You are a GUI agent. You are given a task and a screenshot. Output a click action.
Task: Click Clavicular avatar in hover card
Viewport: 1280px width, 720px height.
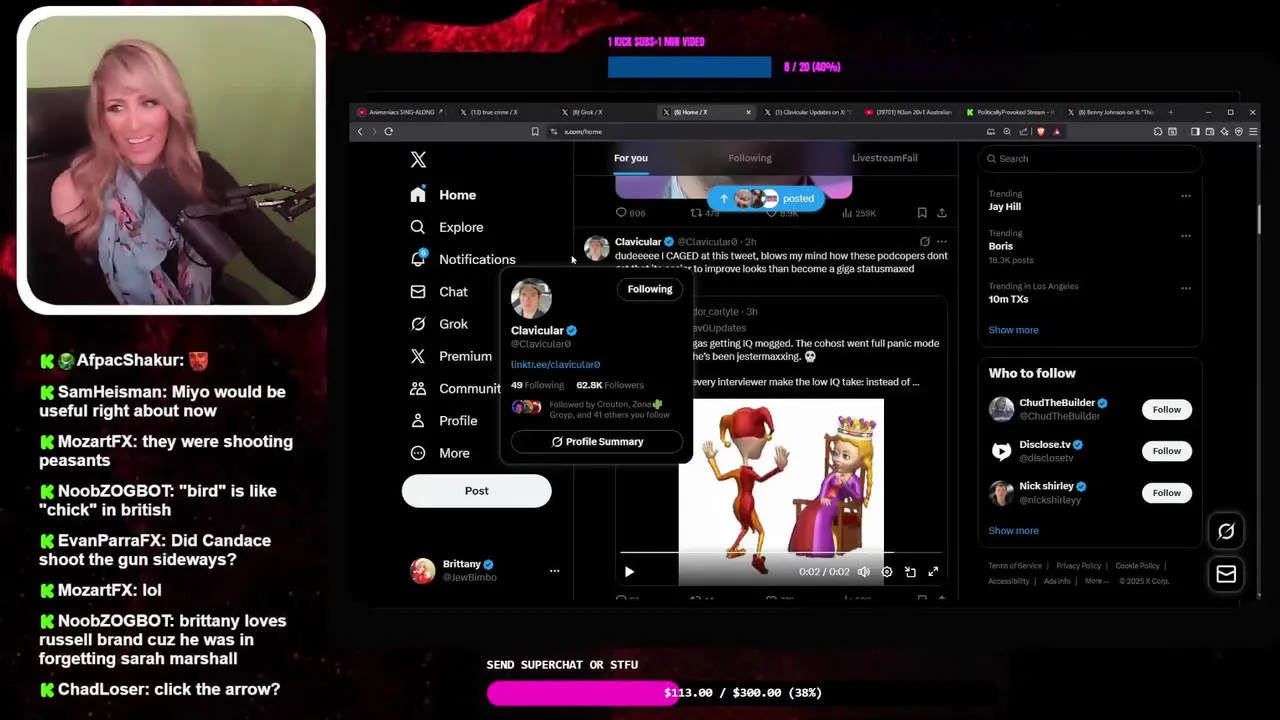pyautogui.click(x=531, y=298)
